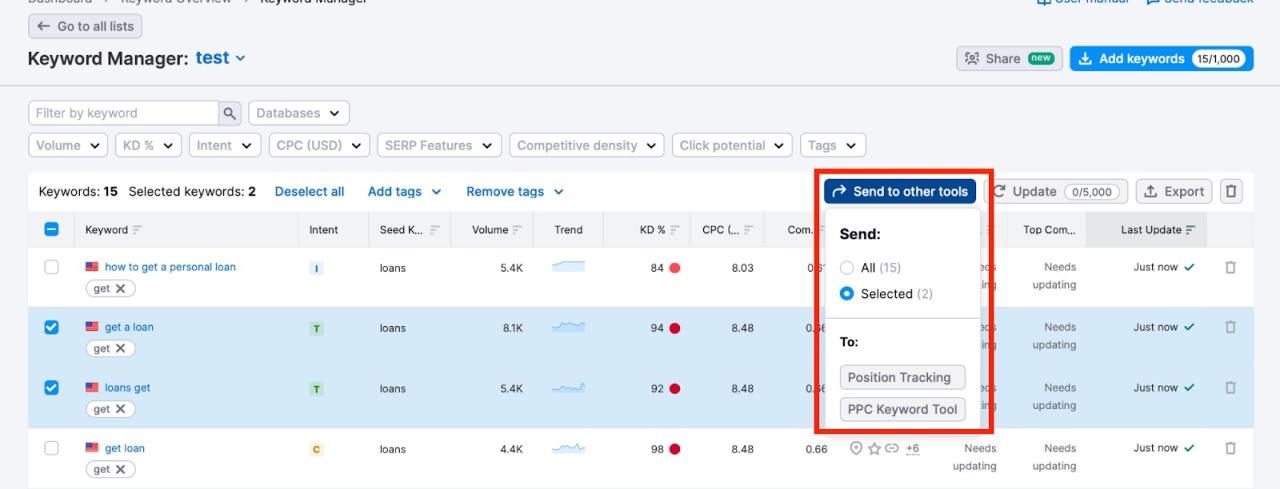Screen dimensions: 1280x489
Task: Click the Trend column header
Action: pos(568,230)
